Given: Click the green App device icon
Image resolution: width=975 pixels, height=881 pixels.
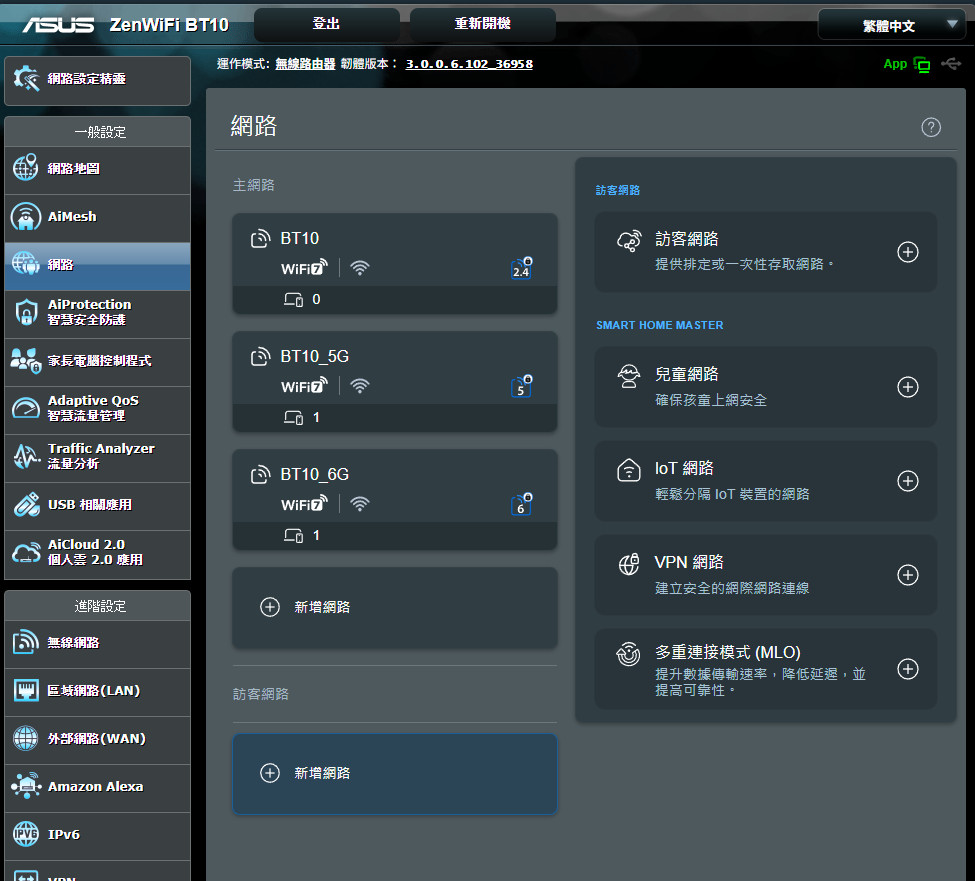Looking at the screenshot, I should [922, 64].
